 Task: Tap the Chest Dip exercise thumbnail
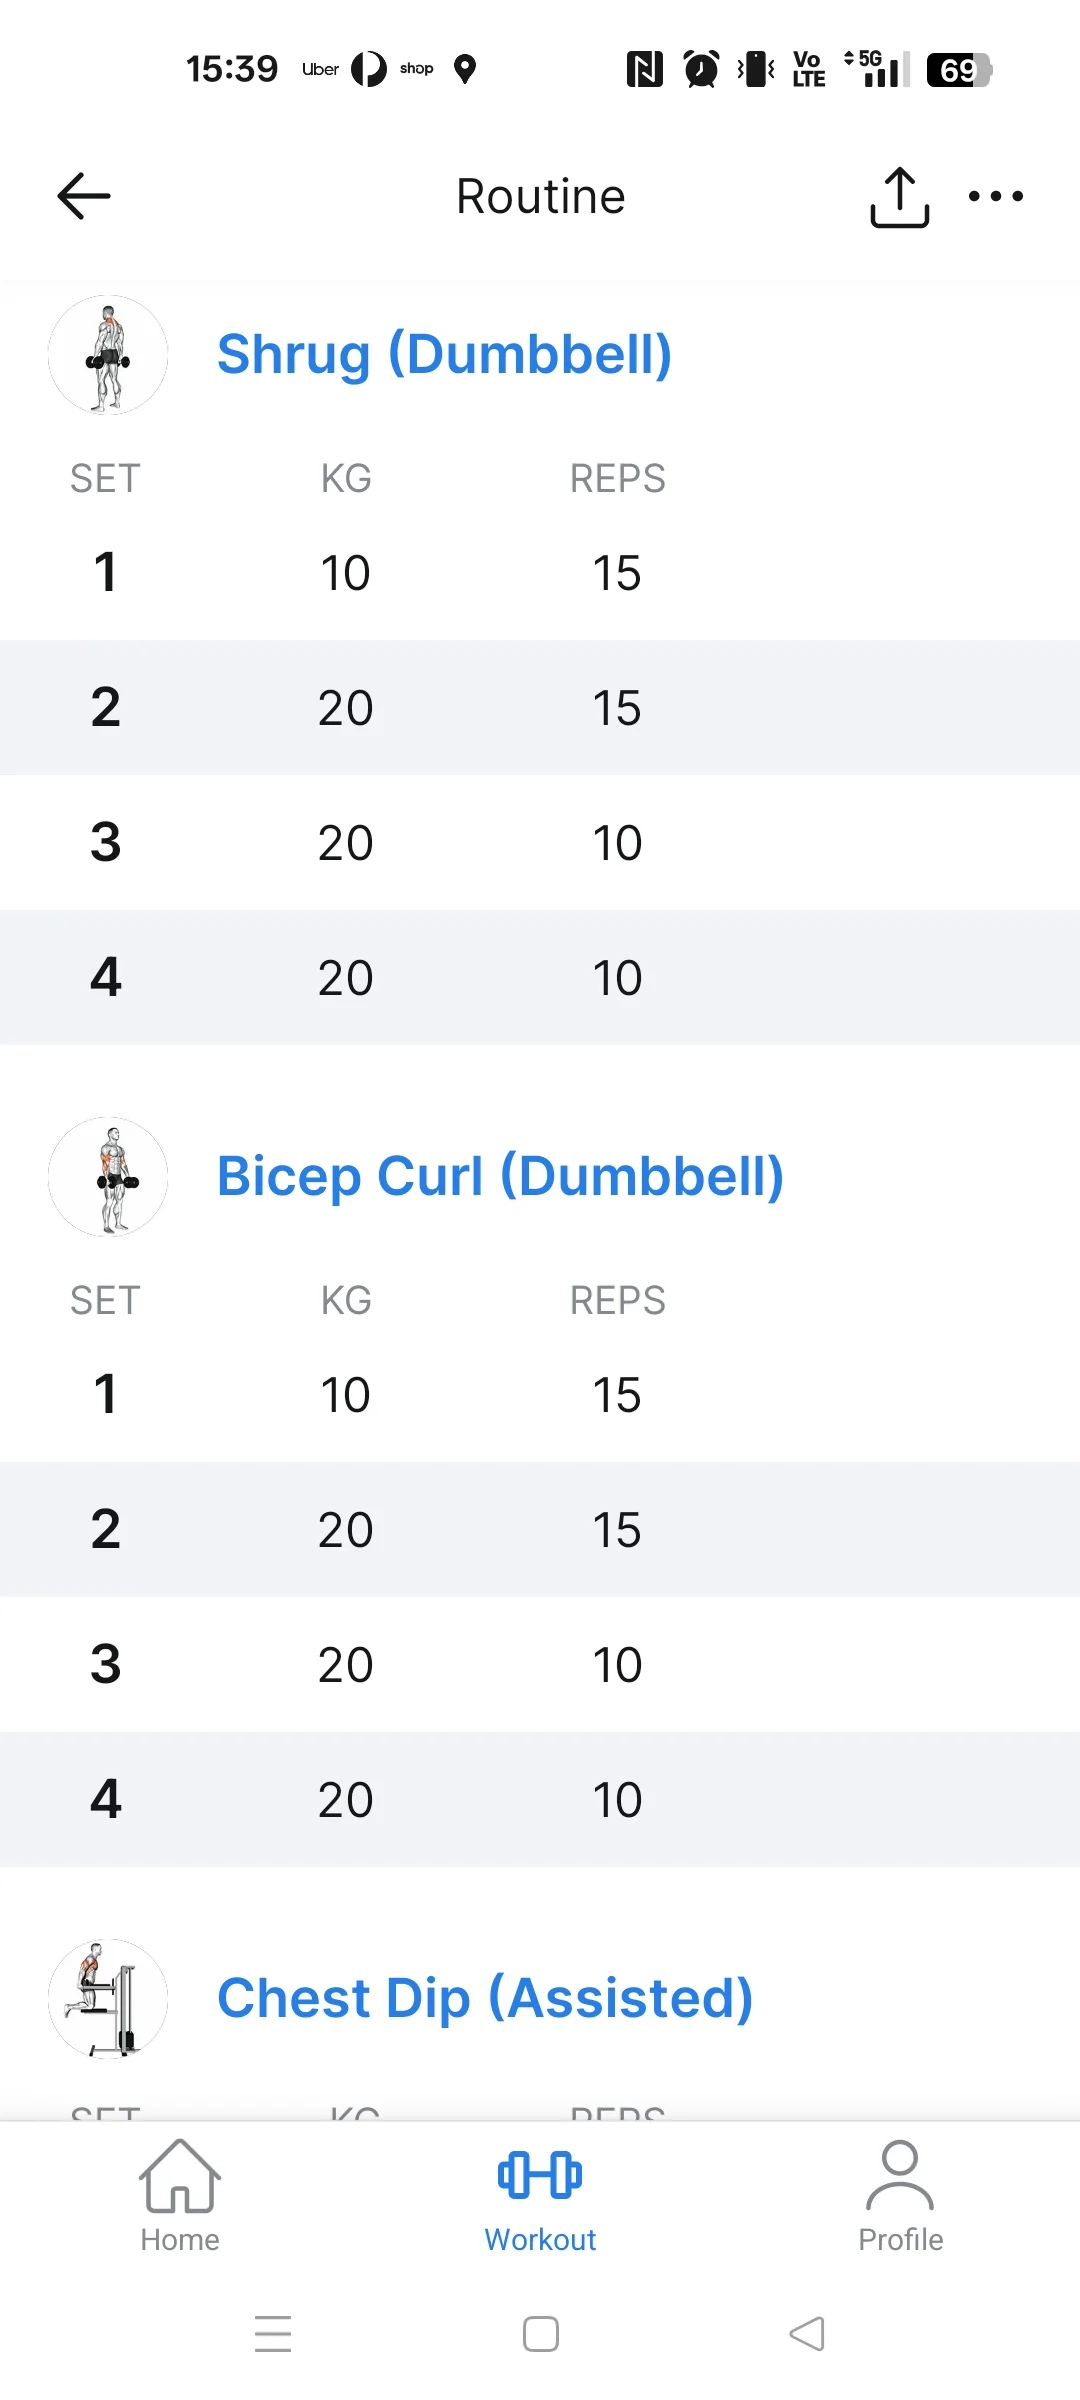coord(108,1999)
